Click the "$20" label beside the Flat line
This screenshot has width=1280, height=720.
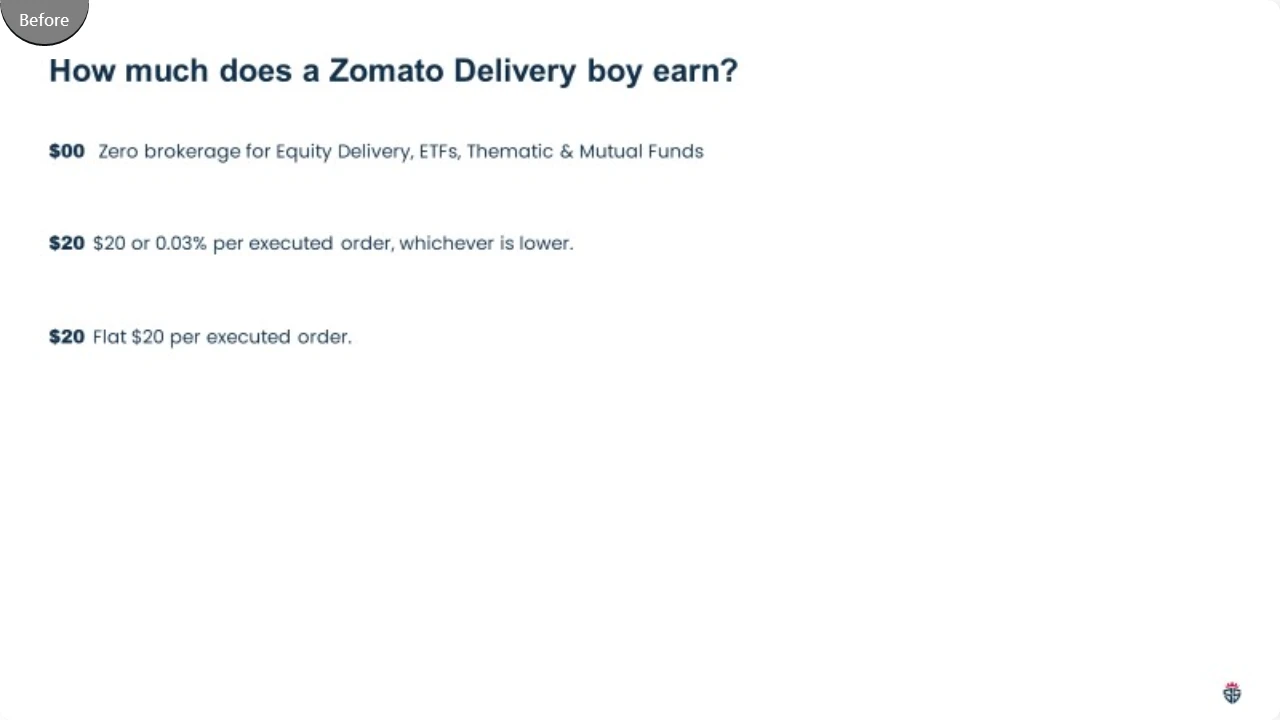(67, 336)
